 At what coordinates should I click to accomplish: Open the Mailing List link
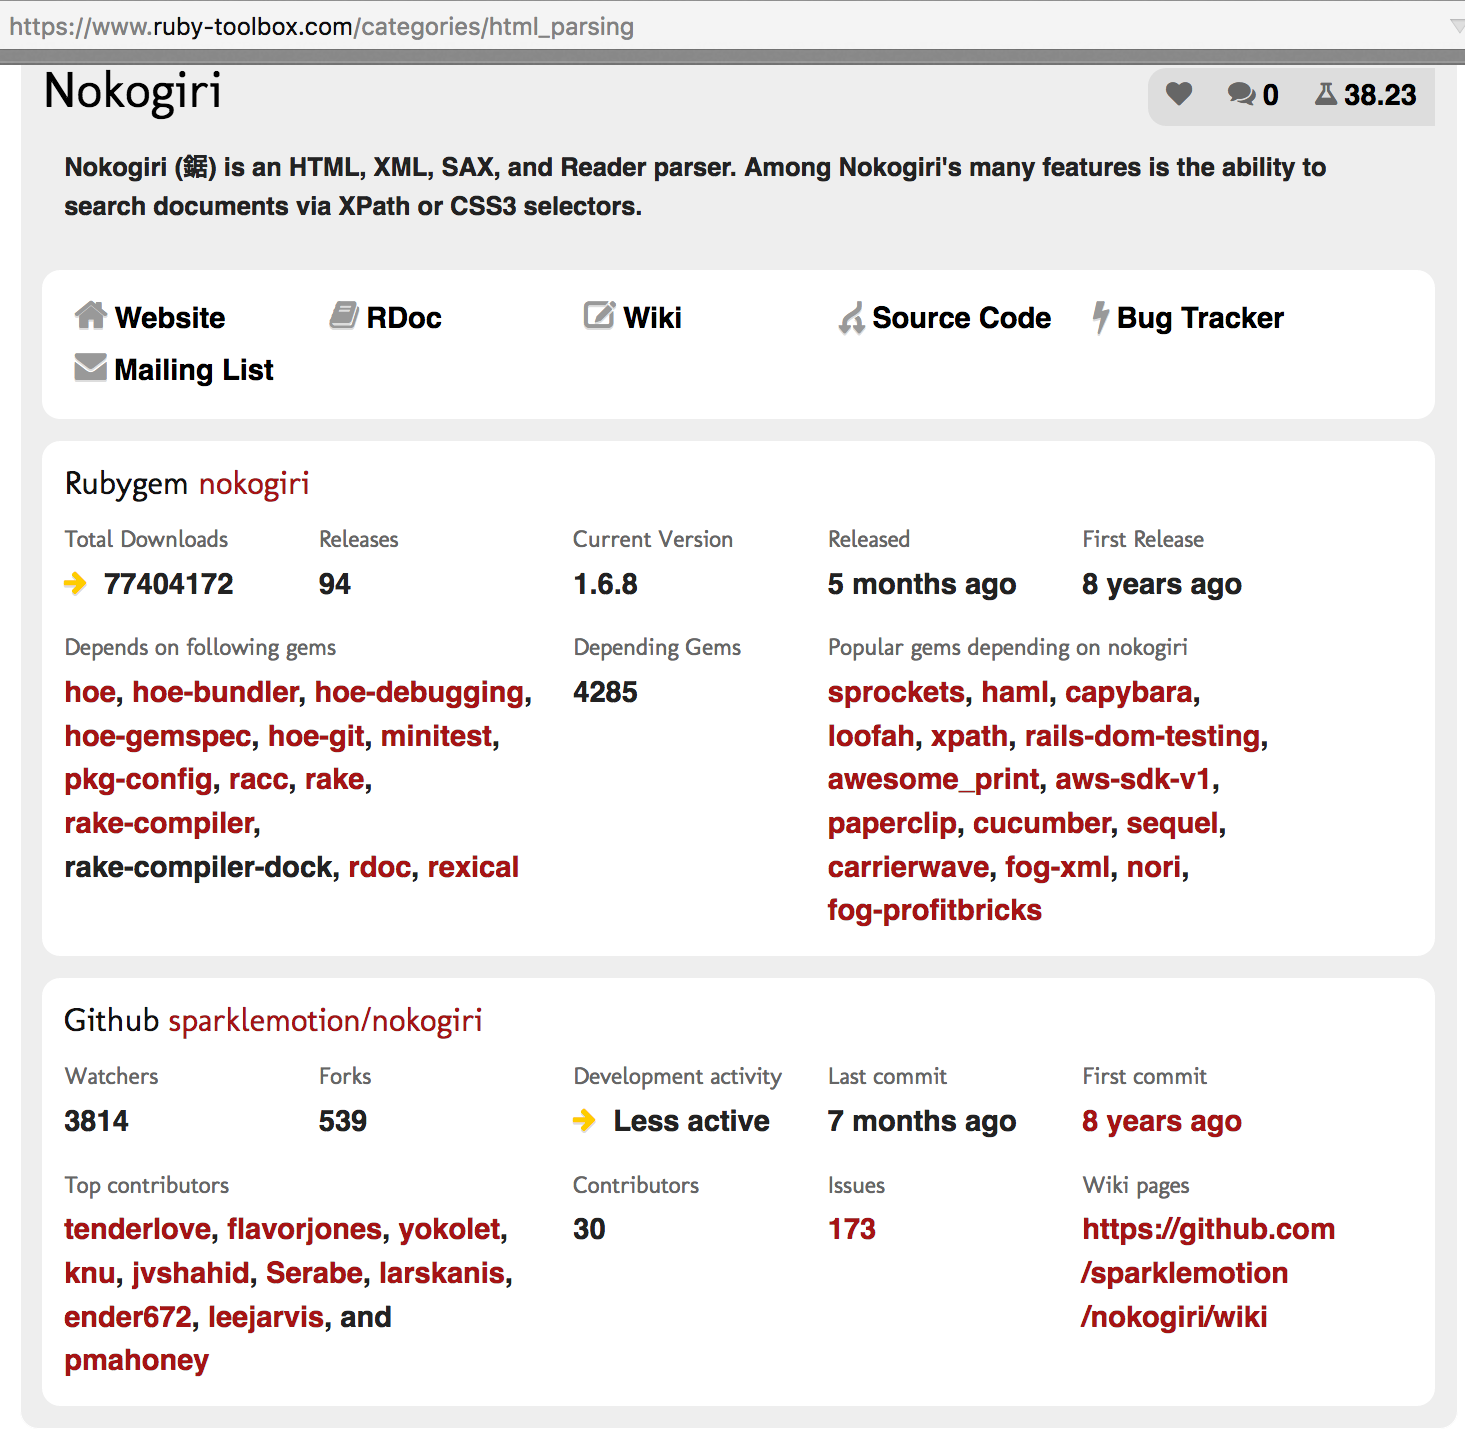click(x=194, y=370)
